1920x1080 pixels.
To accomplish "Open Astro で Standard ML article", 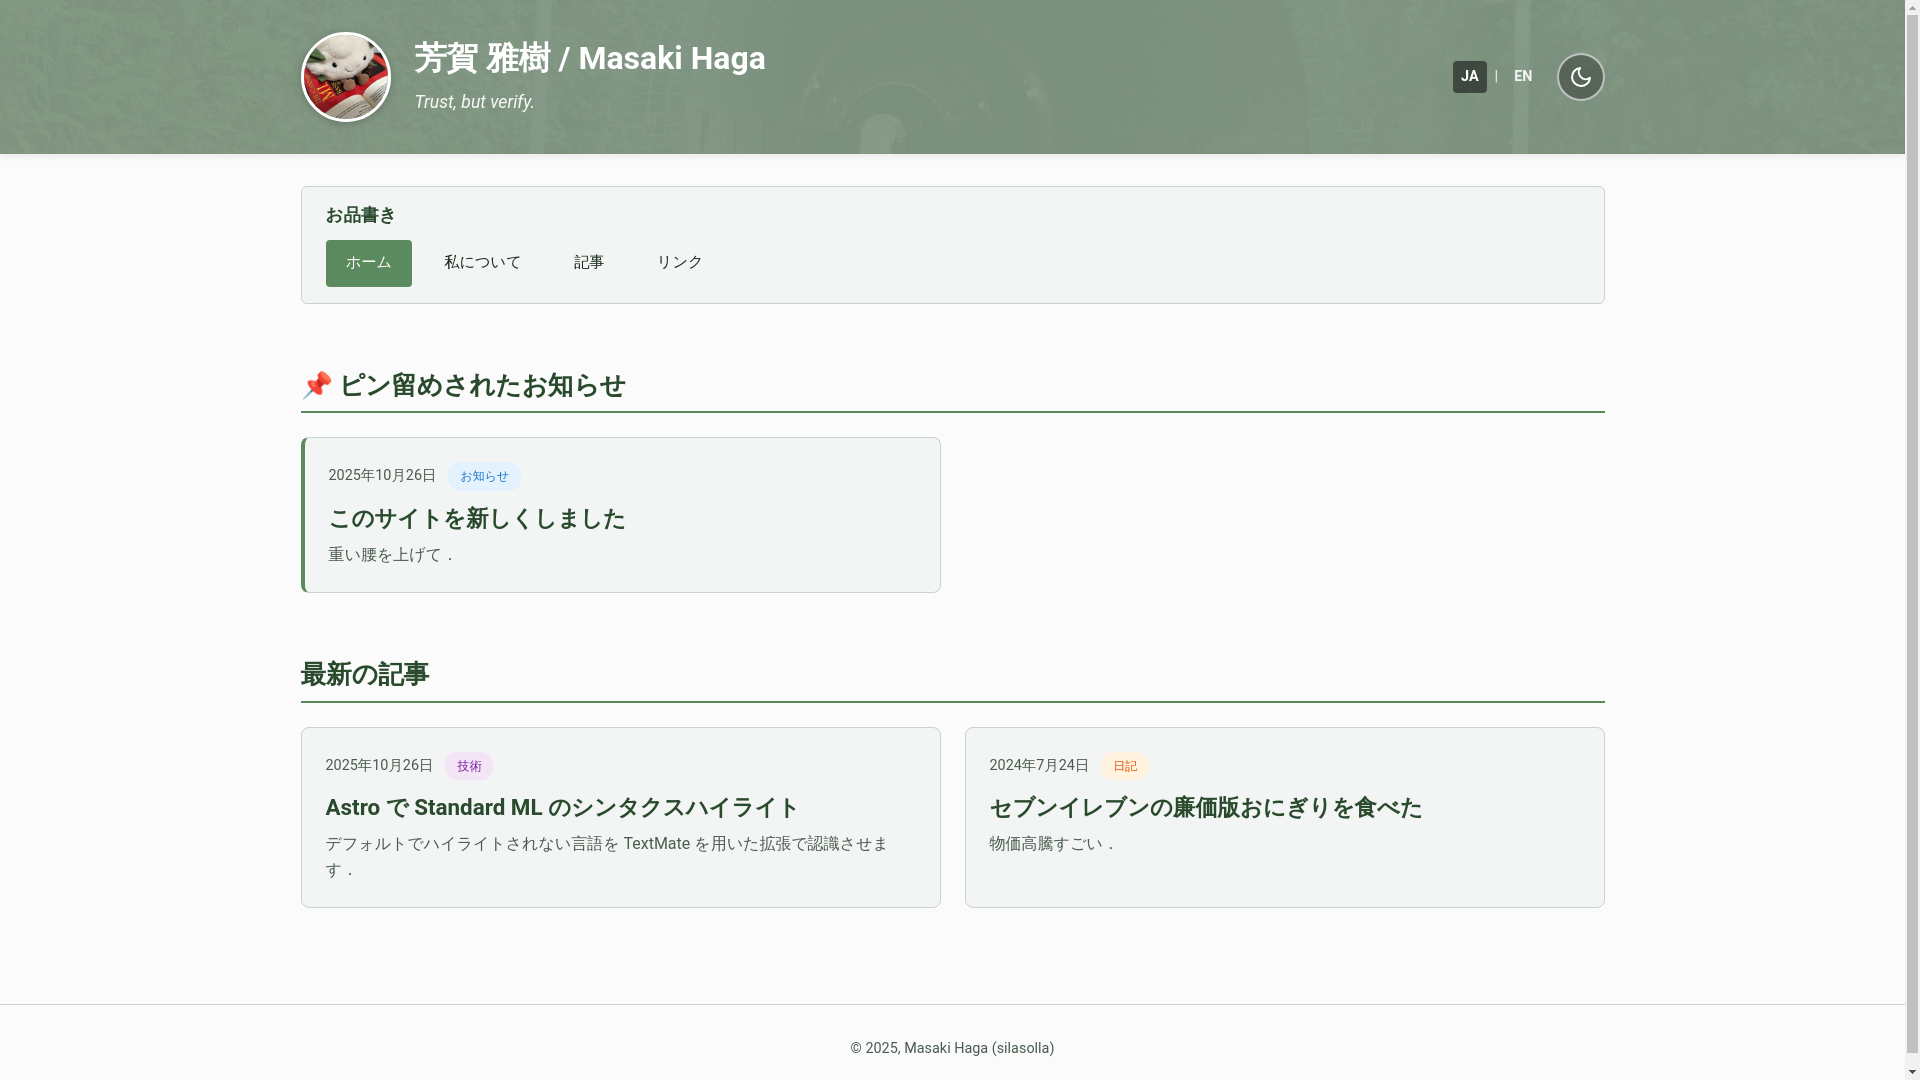I will [561, 808].
